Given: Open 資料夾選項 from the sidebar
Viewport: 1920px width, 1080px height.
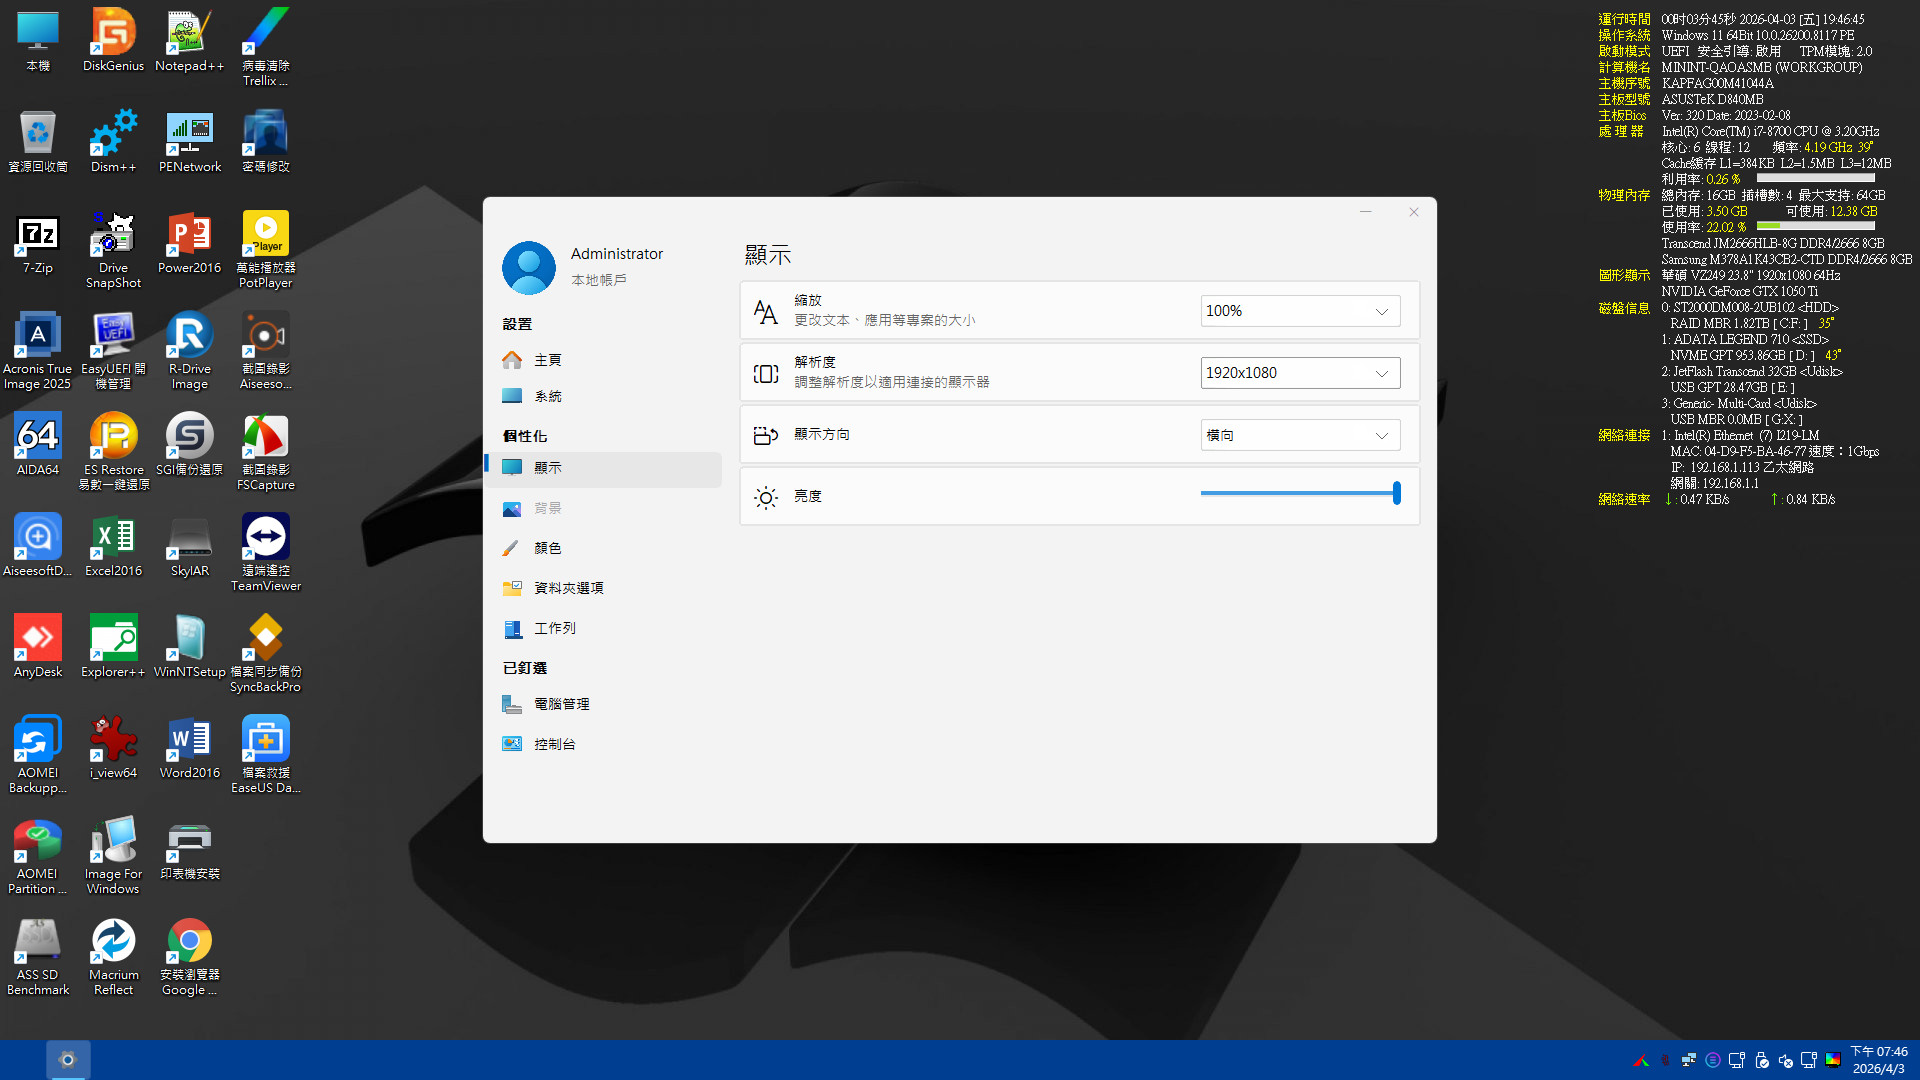Looking at the screenshot, I should click(568, 588).
